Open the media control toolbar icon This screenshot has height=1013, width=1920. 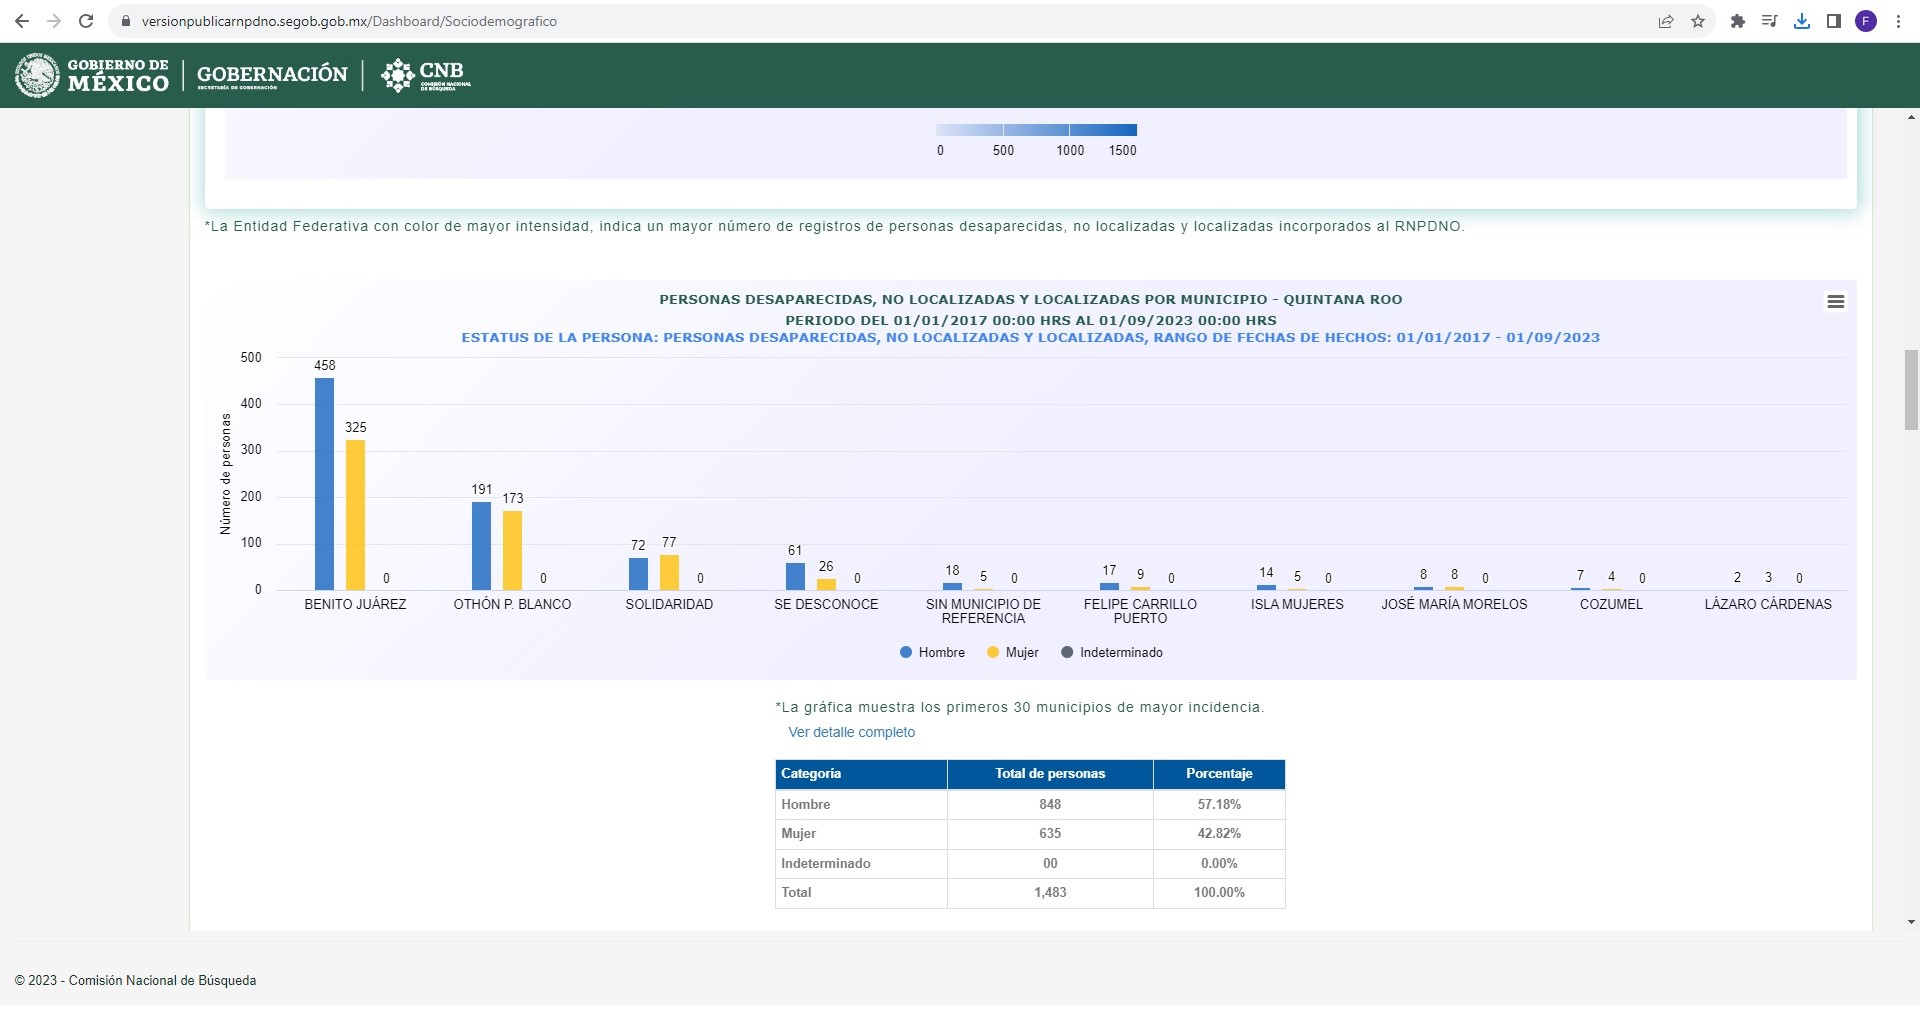coord(1769,21)
